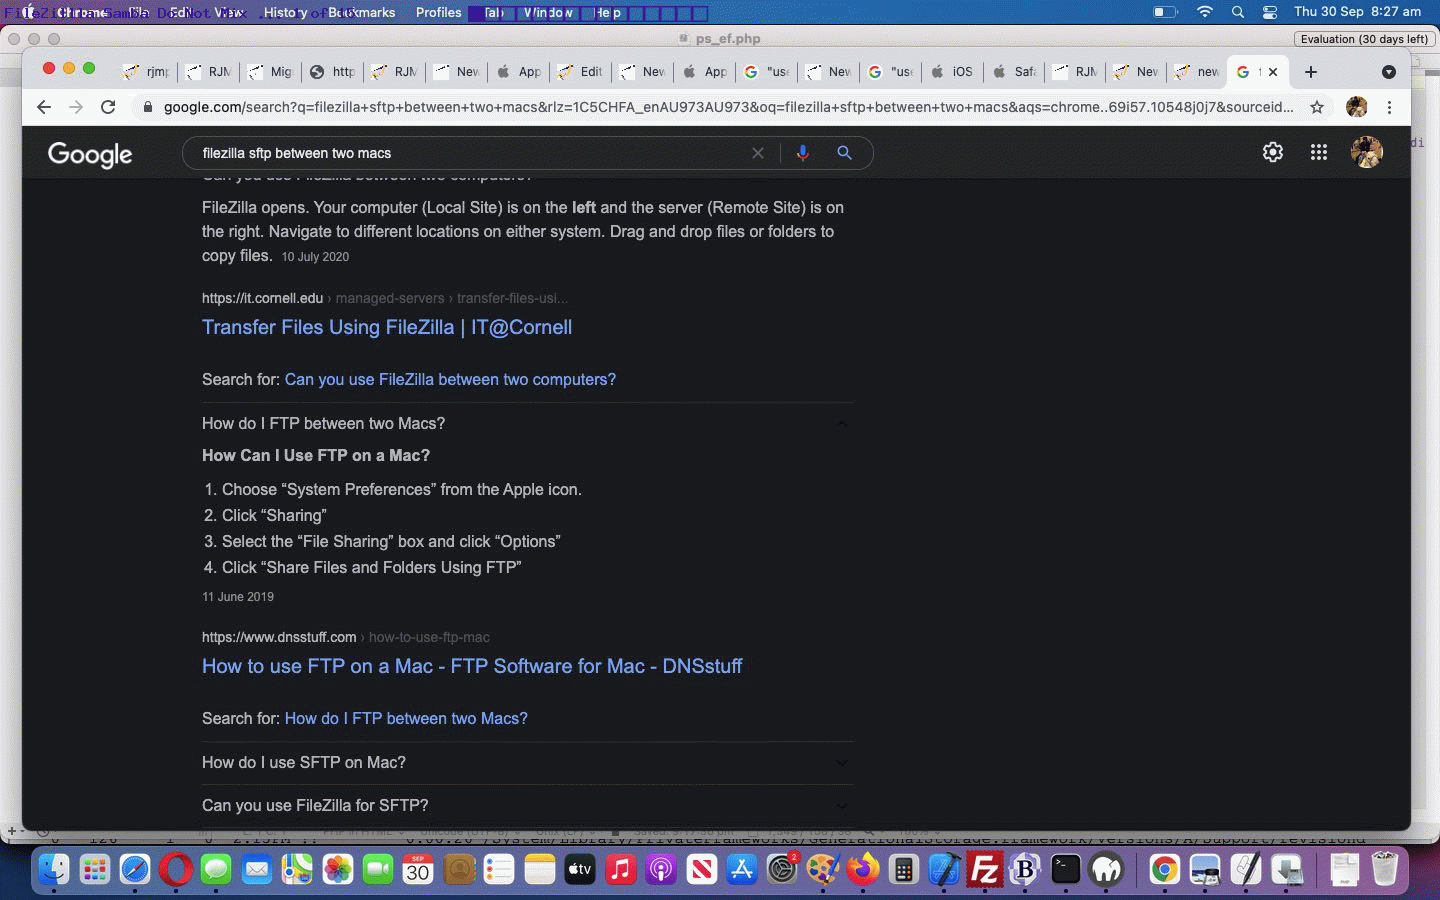Image resolution: width=1440 pixels, height=900 pixels.
Task: Open the Bookmarks menu
Action: point(362,13)
